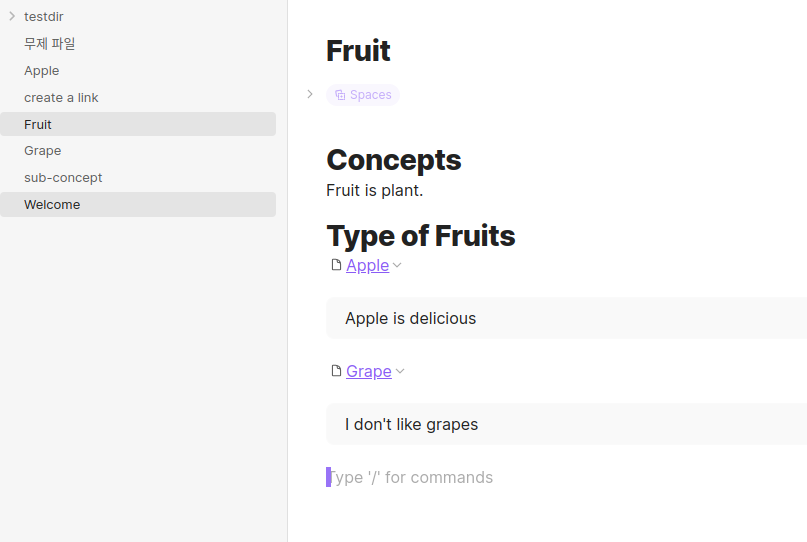Open the Apple note from sidebar
Image resolution: width=807 pixels, height=542 pixels.
pyautogui.click(x=41, y=70)
